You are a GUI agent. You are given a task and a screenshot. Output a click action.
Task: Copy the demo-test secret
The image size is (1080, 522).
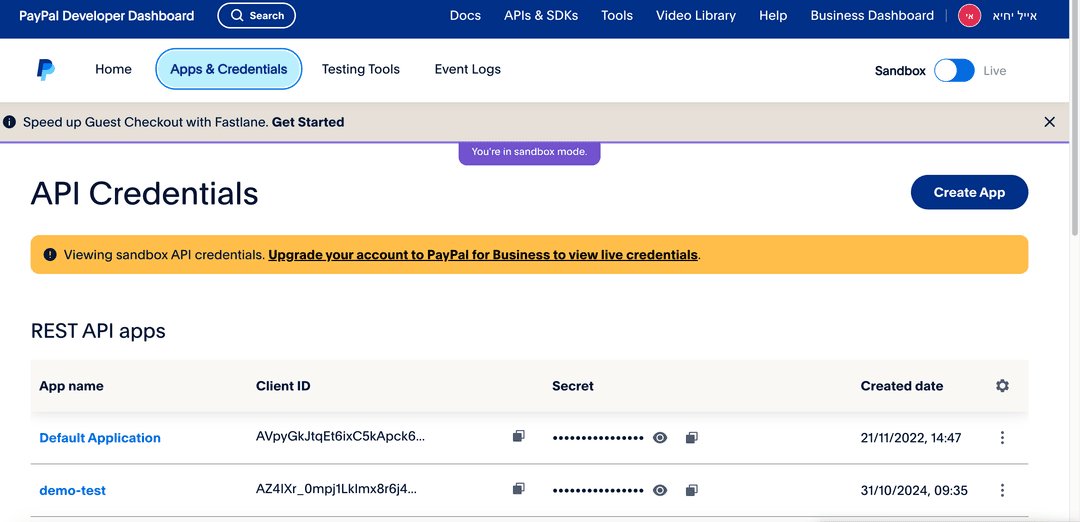click(691, 490)
